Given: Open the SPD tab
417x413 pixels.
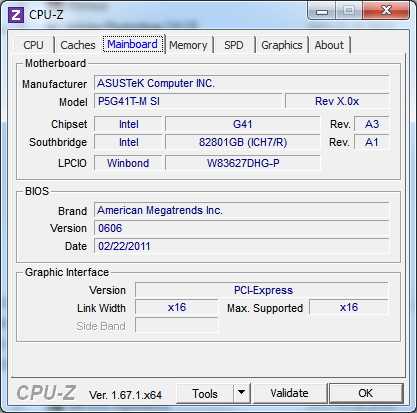Looking at the screenshot, I should coord(234,45).
